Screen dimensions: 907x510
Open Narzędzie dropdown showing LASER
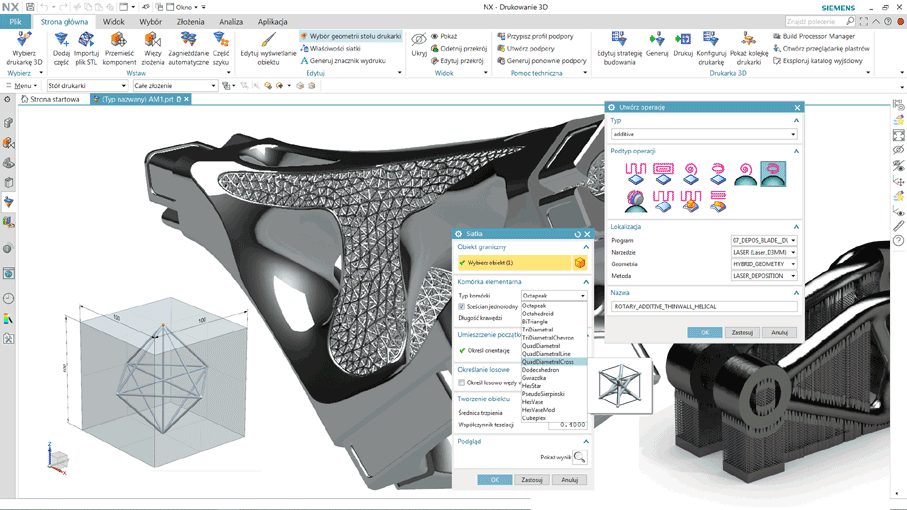coord(764,252)
